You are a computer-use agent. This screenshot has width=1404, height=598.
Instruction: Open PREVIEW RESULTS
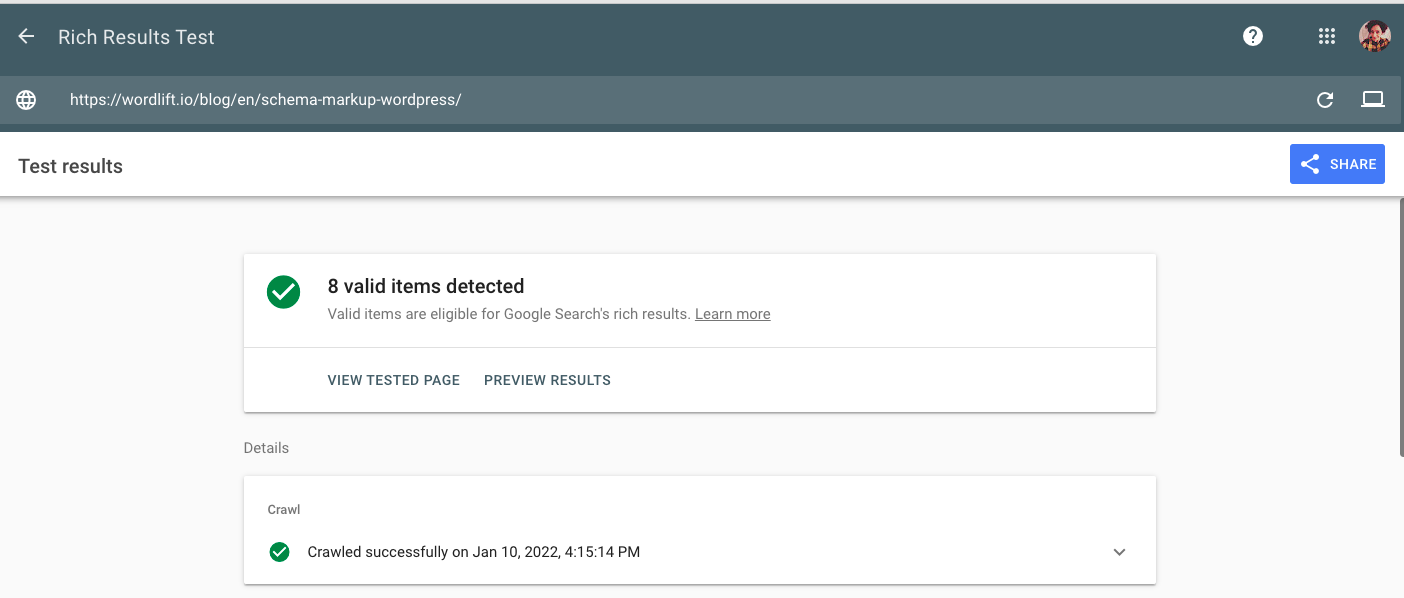coord(547,380)
